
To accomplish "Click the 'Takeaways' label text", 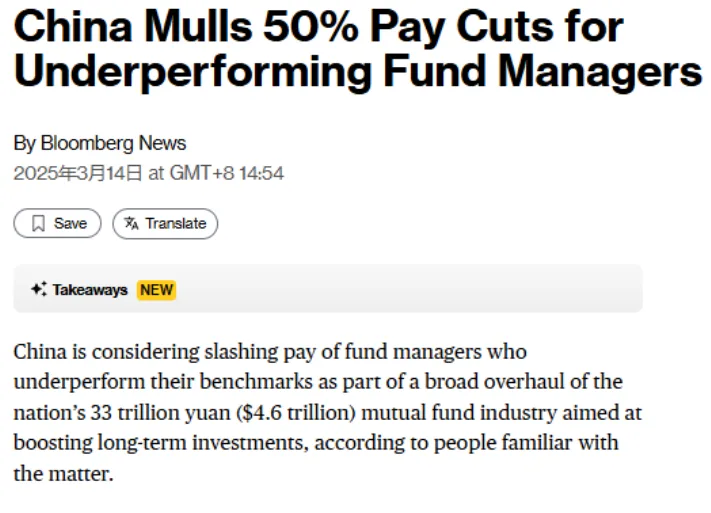I will click(90, 290).
